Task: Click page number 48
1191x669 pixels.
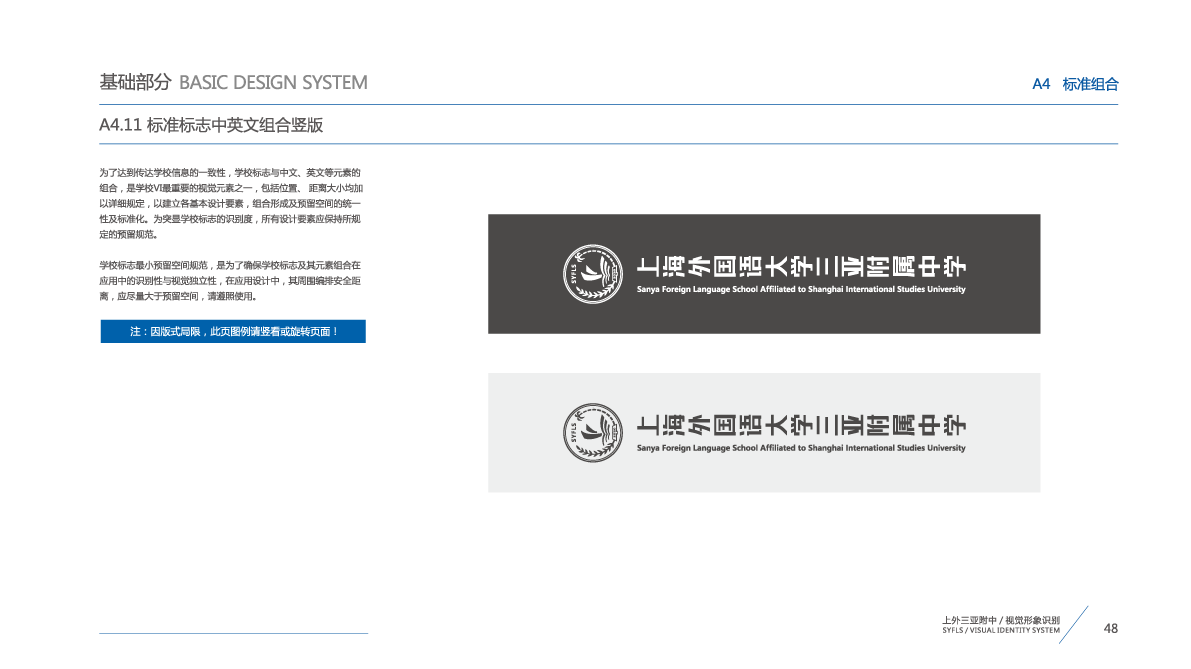Action: (x=1110, y=629)
